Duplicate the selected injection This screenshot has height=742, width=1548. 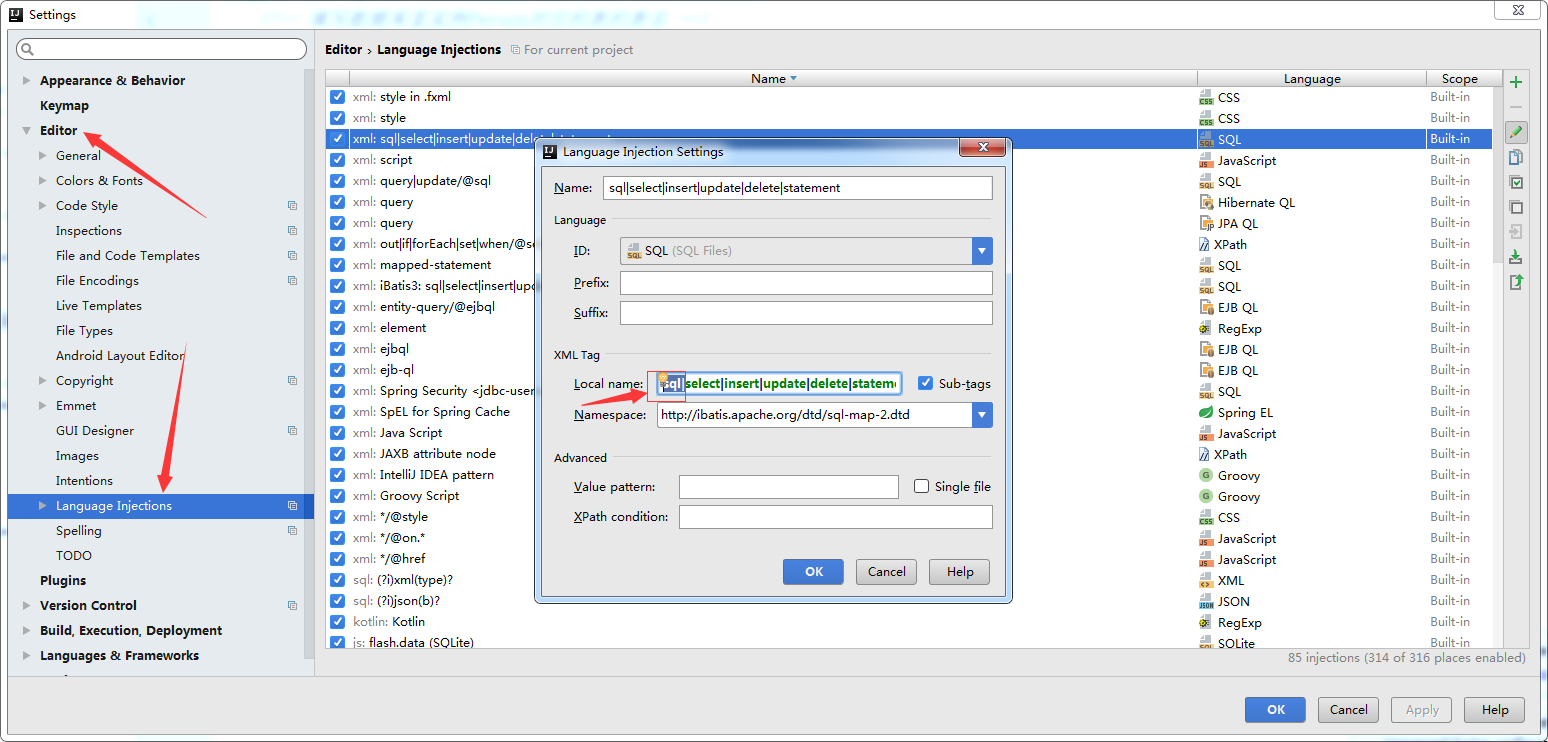coord(1516,157)
